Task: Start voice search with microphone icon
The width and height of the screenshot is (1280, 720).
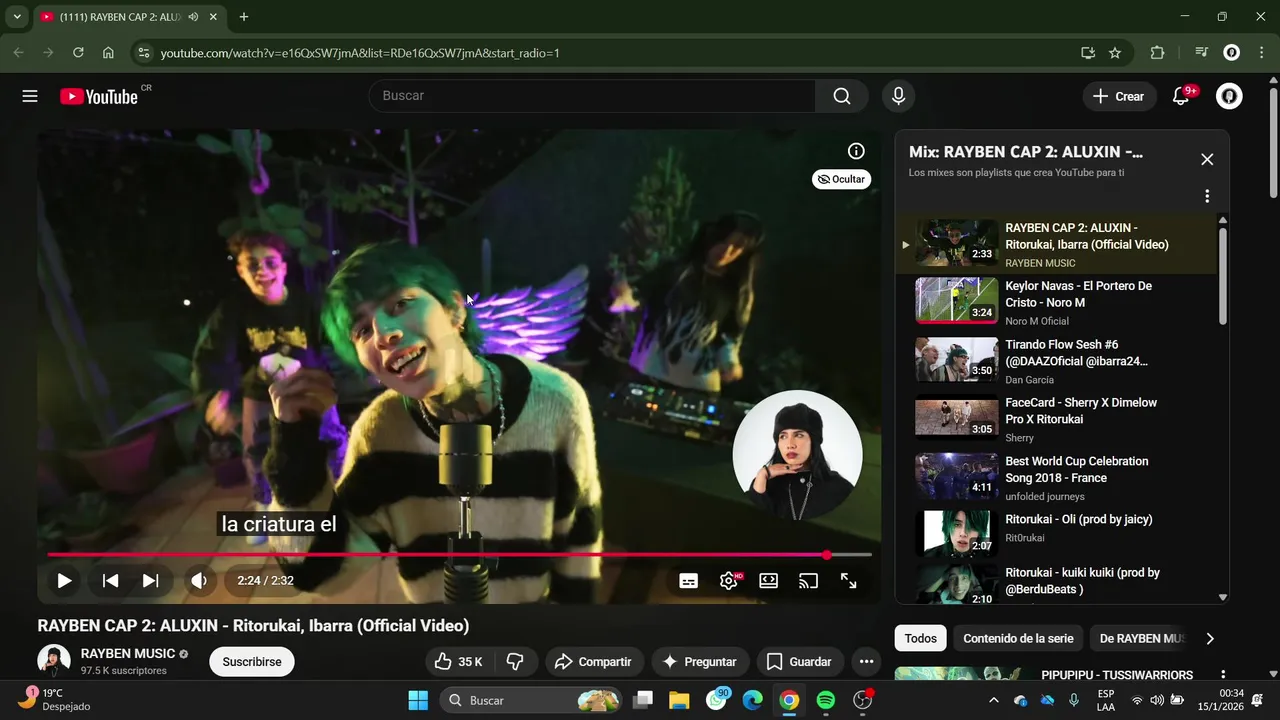Action: (898, 96)
